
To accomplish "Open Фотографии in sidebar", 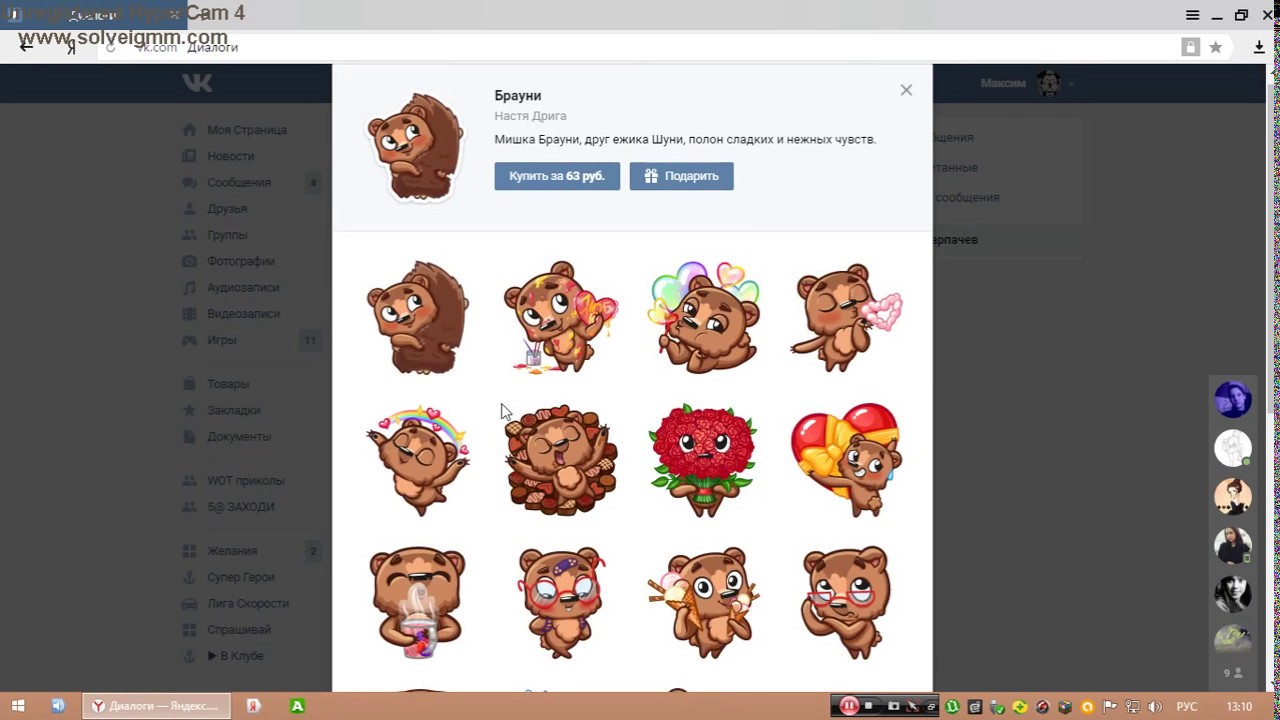I will coord(241,261).
